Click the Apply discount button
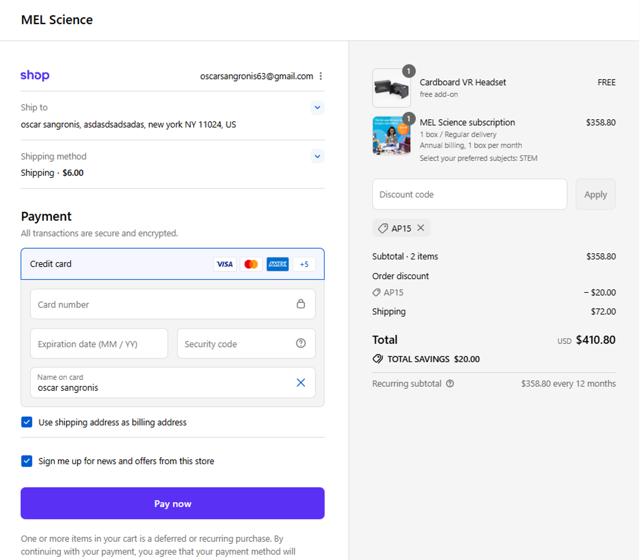Image resolution: width=640 pixels, height=560 pixels. click(x=595, y=194)
